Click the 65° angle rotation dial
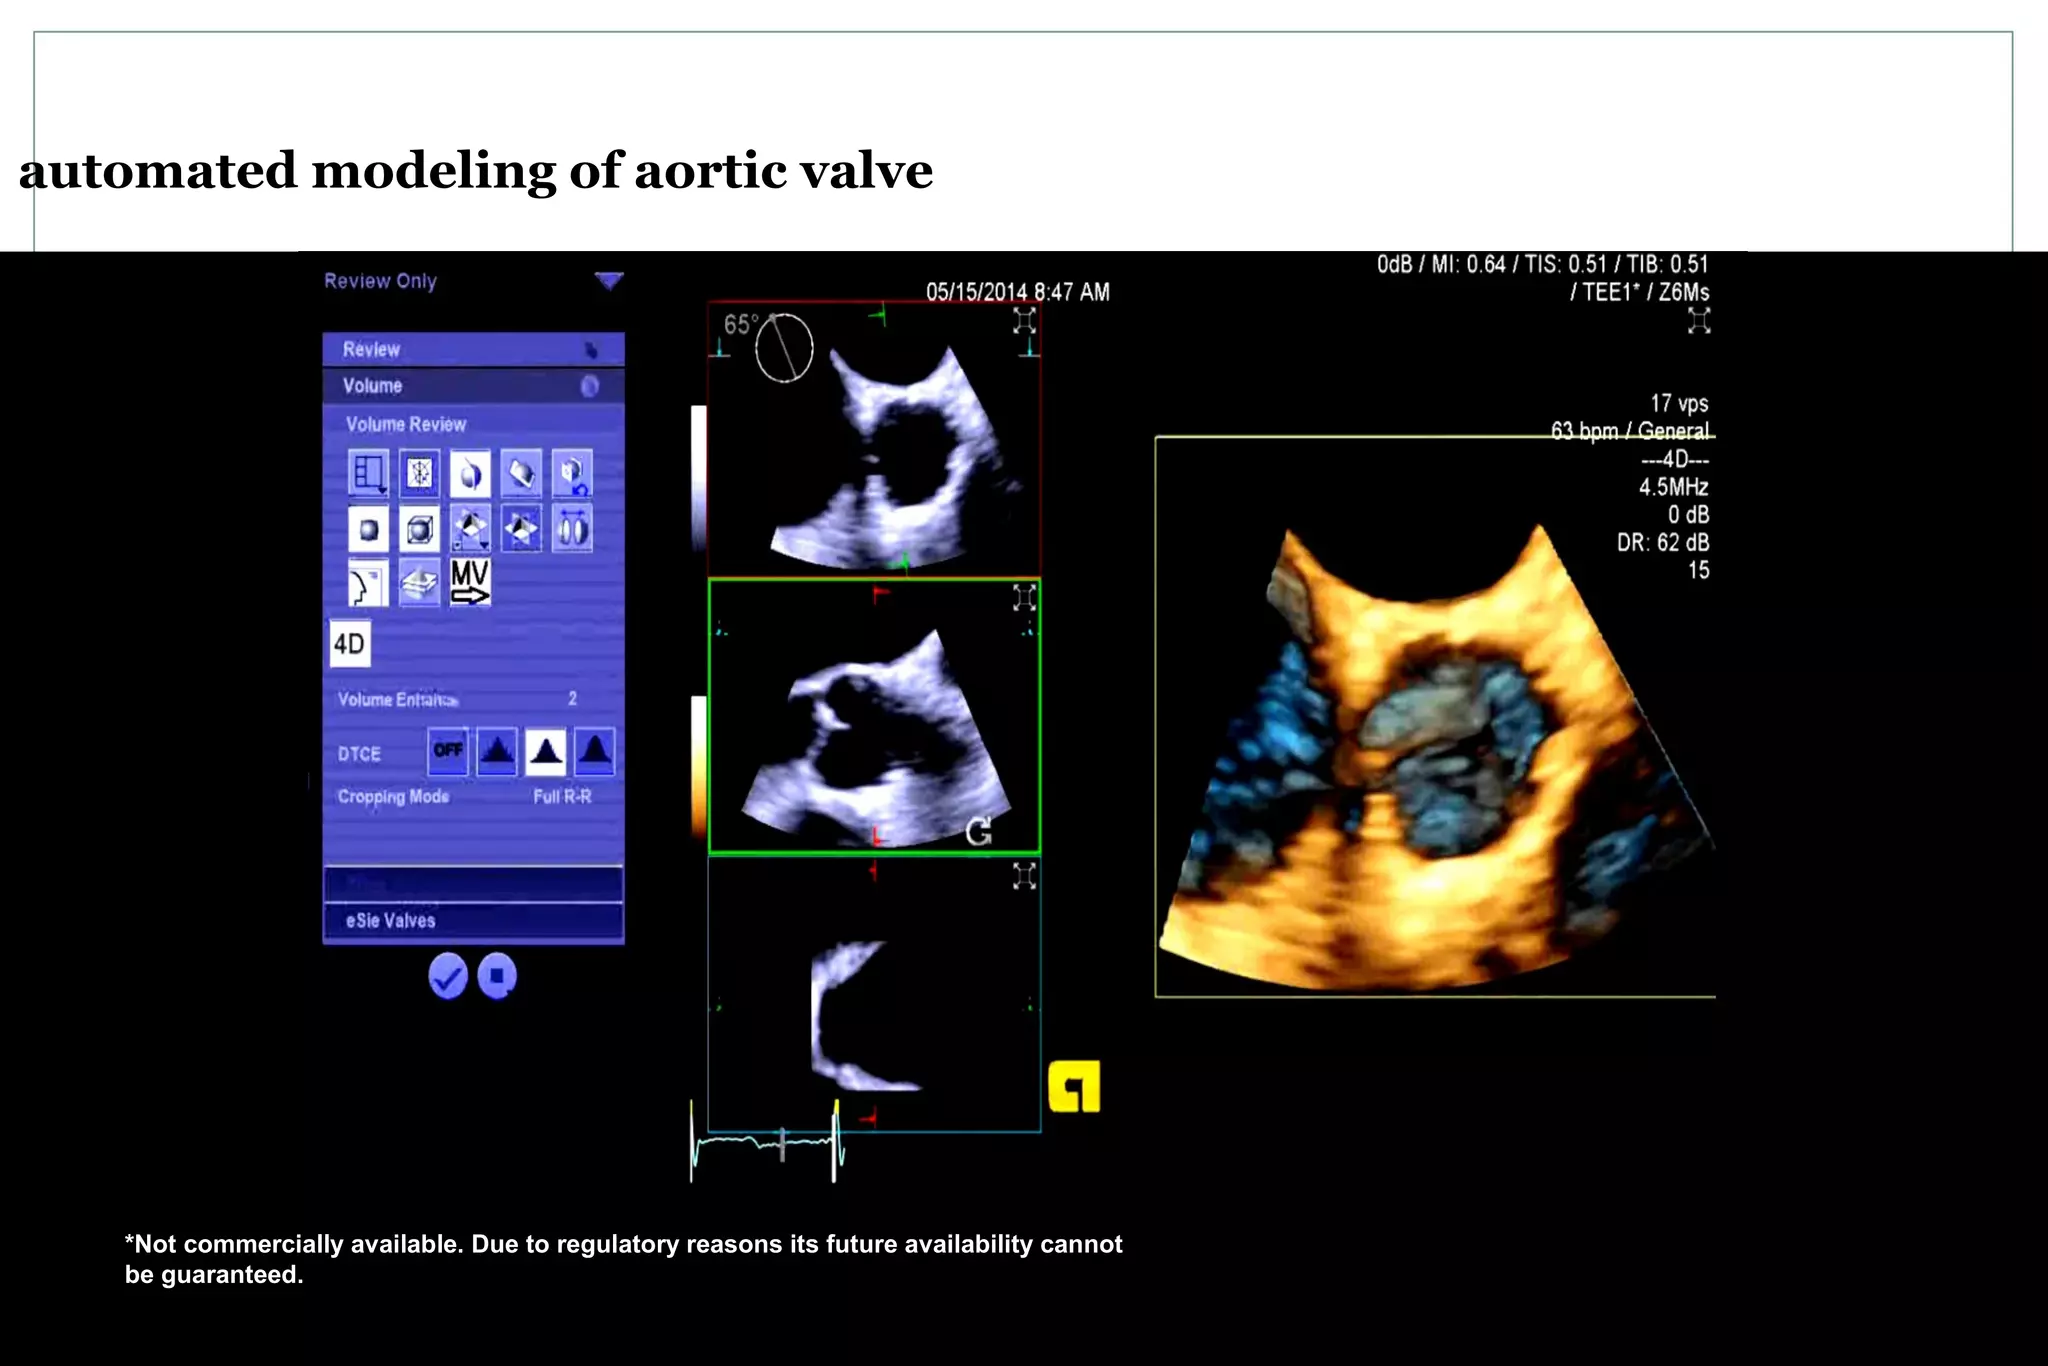The width and height of the screenshot is (2048, 1366). pyautogui.click(x=784, y=347)
